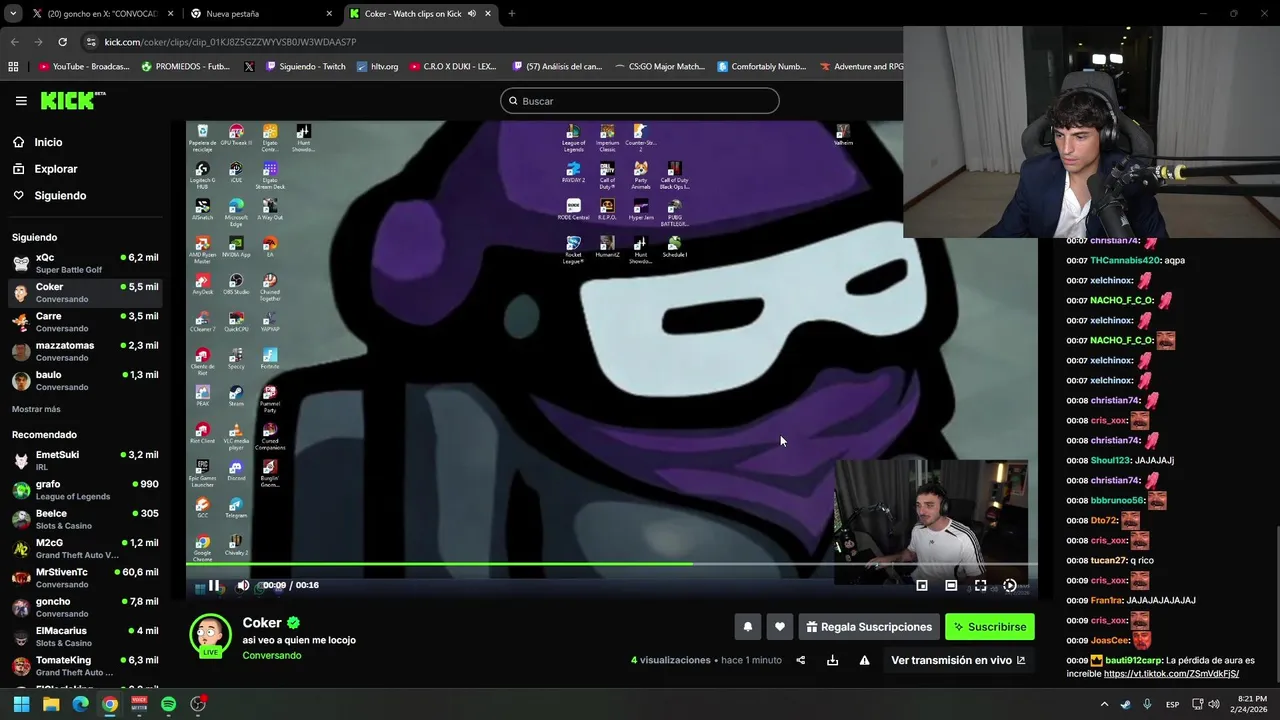Open mini player picture-in-picture mode

[922, 586]
